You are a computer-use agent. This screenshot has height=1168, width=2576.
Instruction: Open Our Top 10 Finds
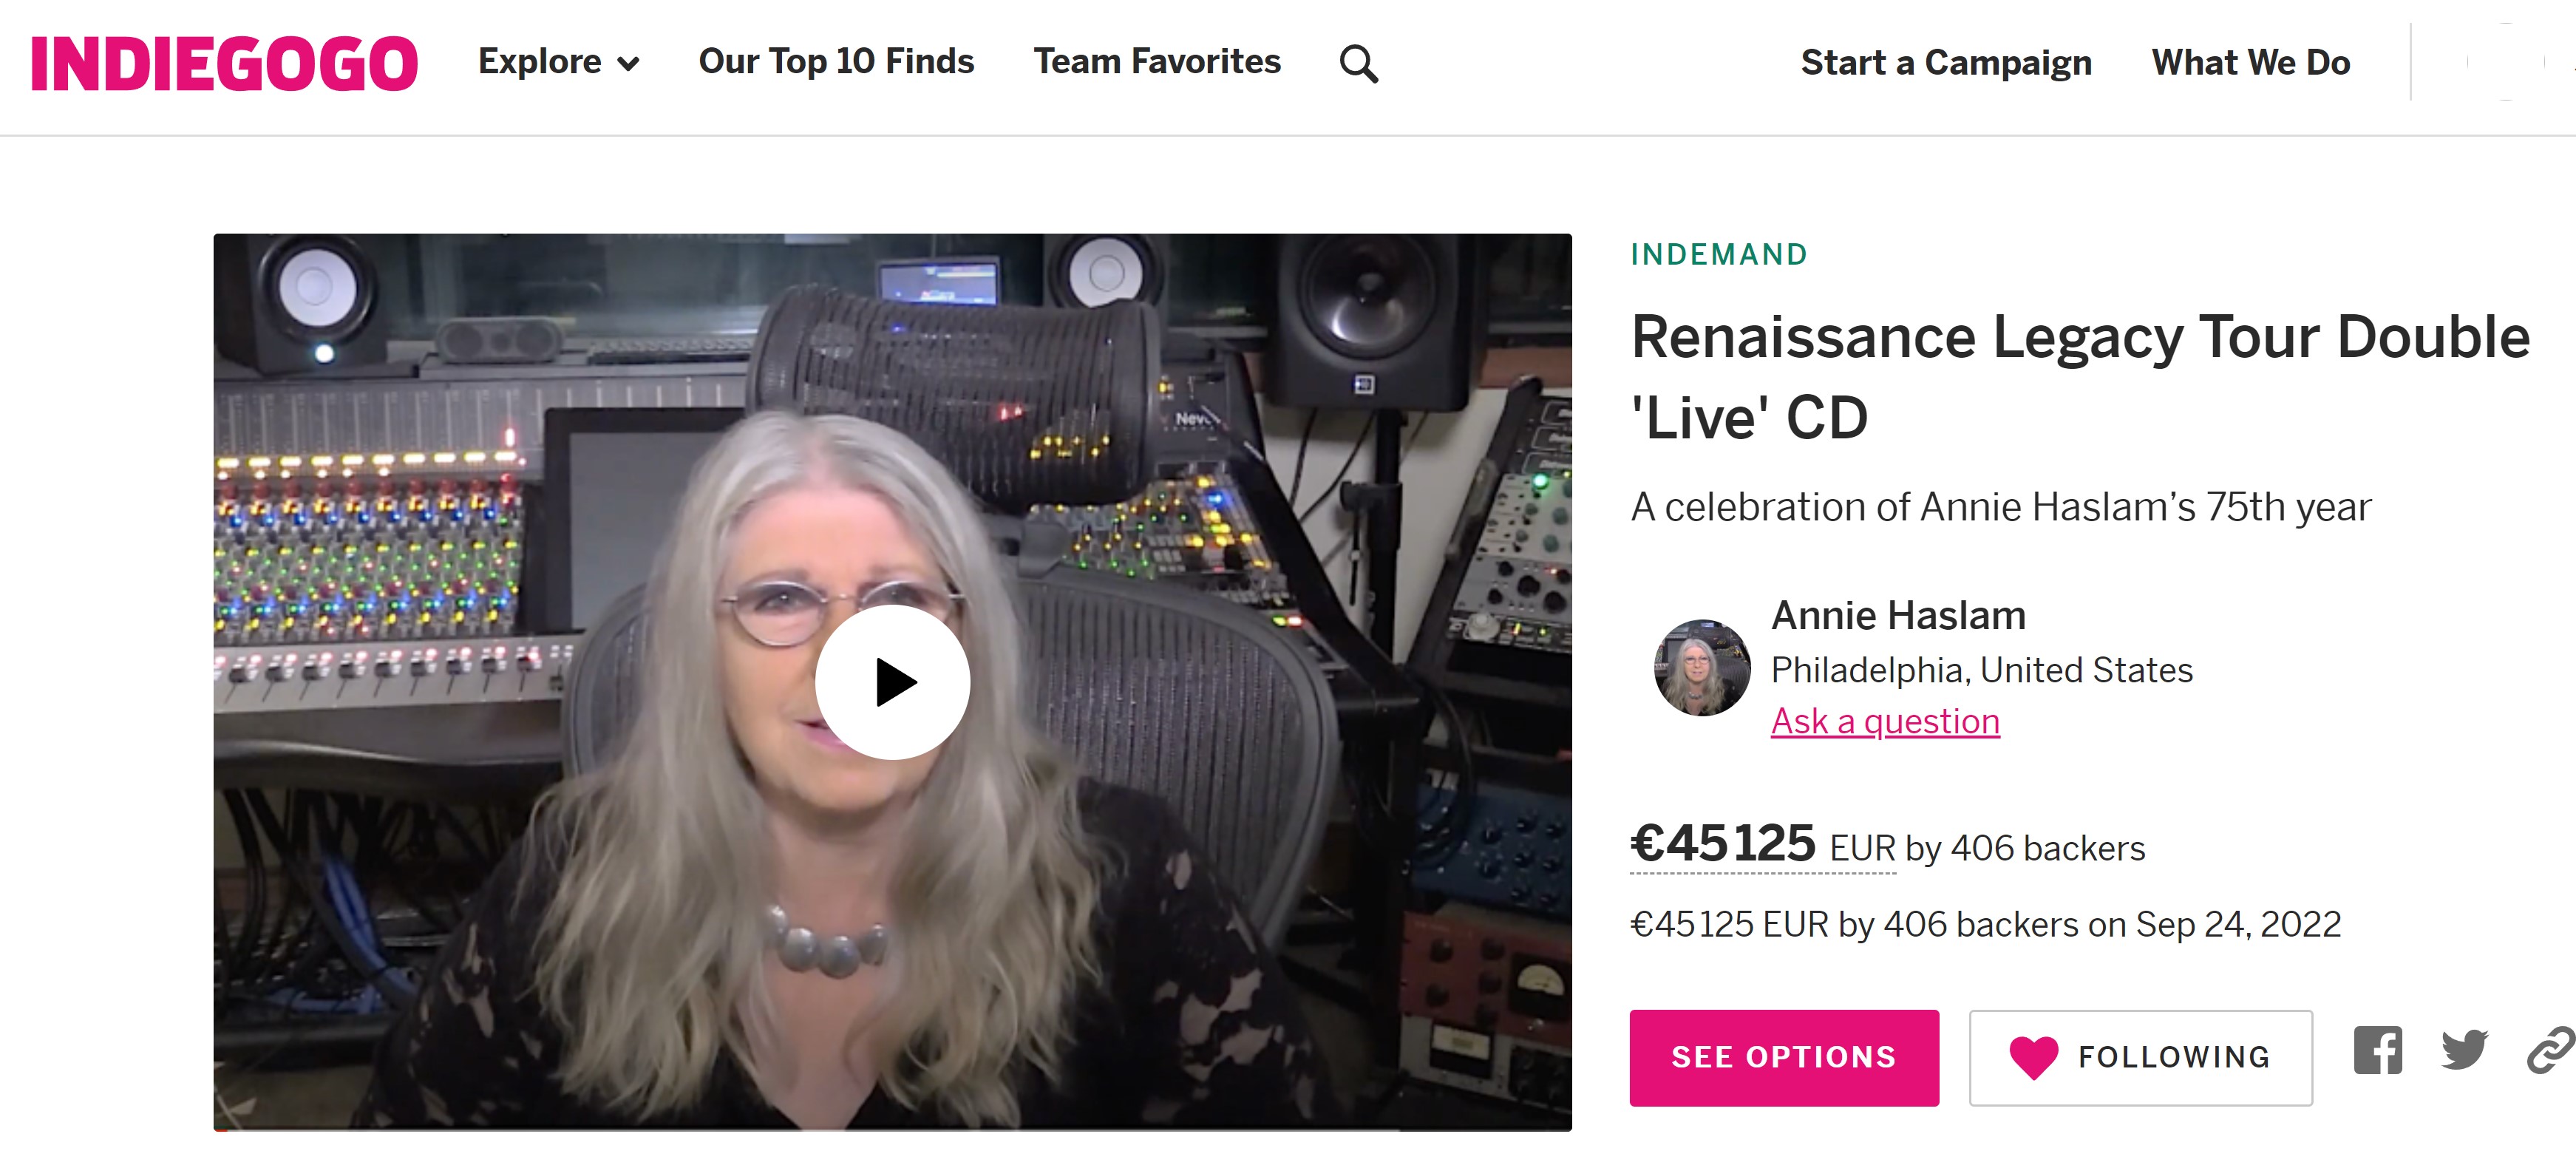coord(836,62)
